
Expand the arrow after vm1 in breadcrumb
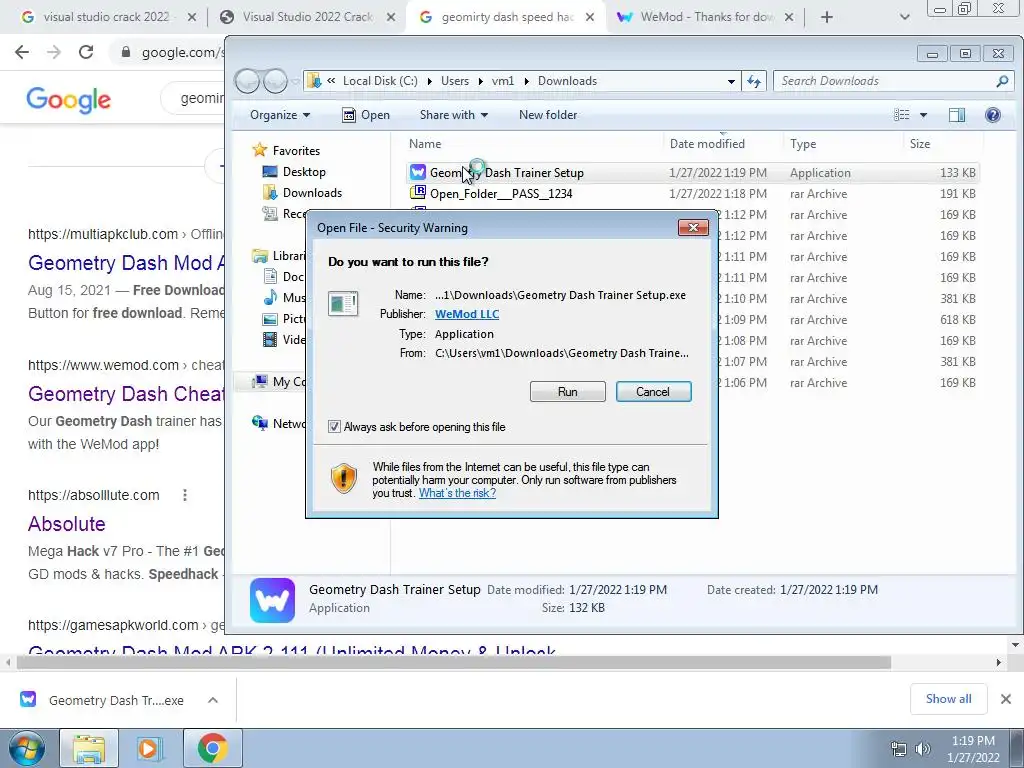[x=526, y=81]
